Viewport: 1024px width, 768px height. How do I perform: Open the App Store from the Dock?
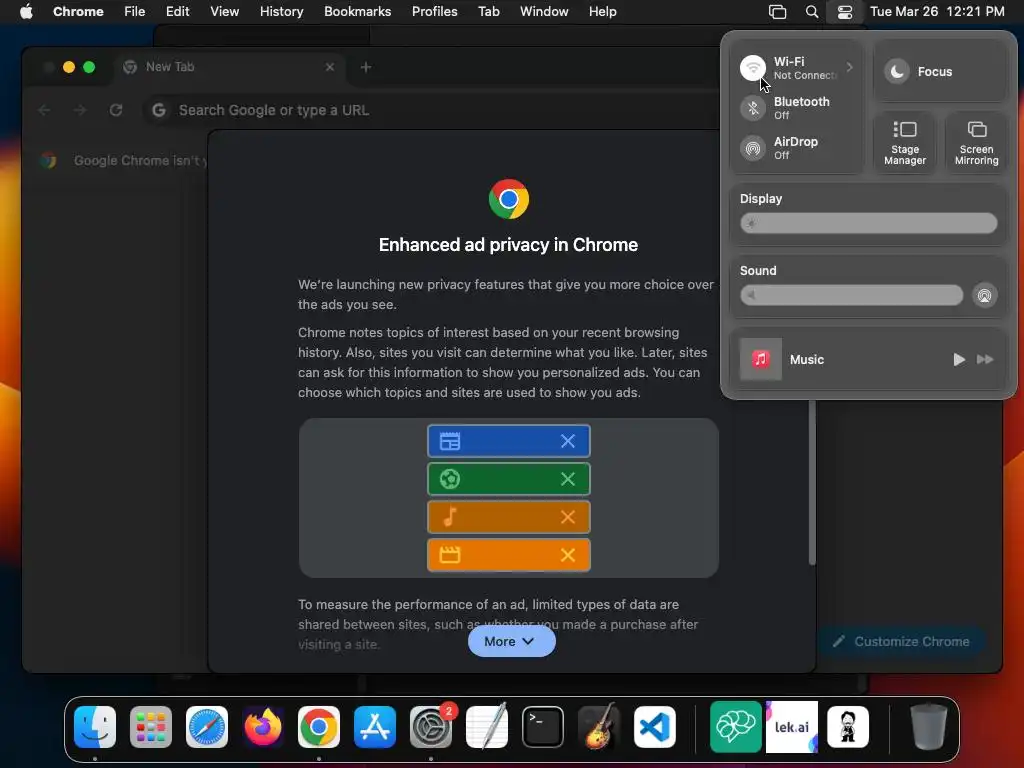[x=375, y=727]
